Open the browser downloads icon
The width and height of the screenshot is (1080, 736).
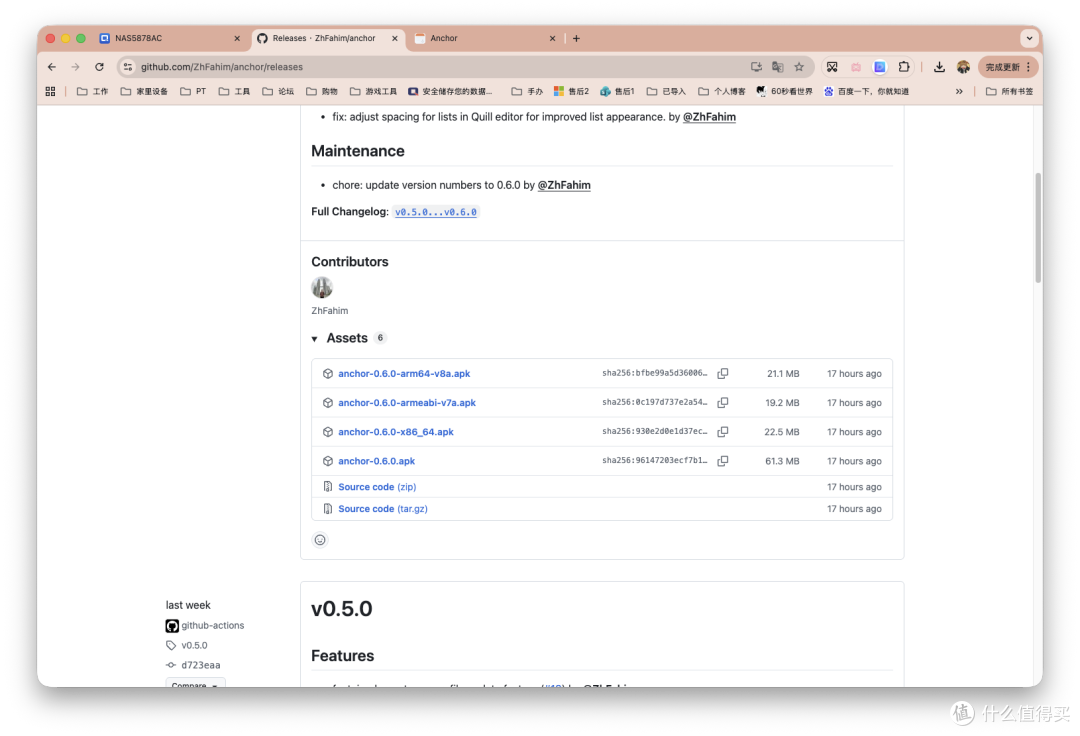[x=939, y=67]
